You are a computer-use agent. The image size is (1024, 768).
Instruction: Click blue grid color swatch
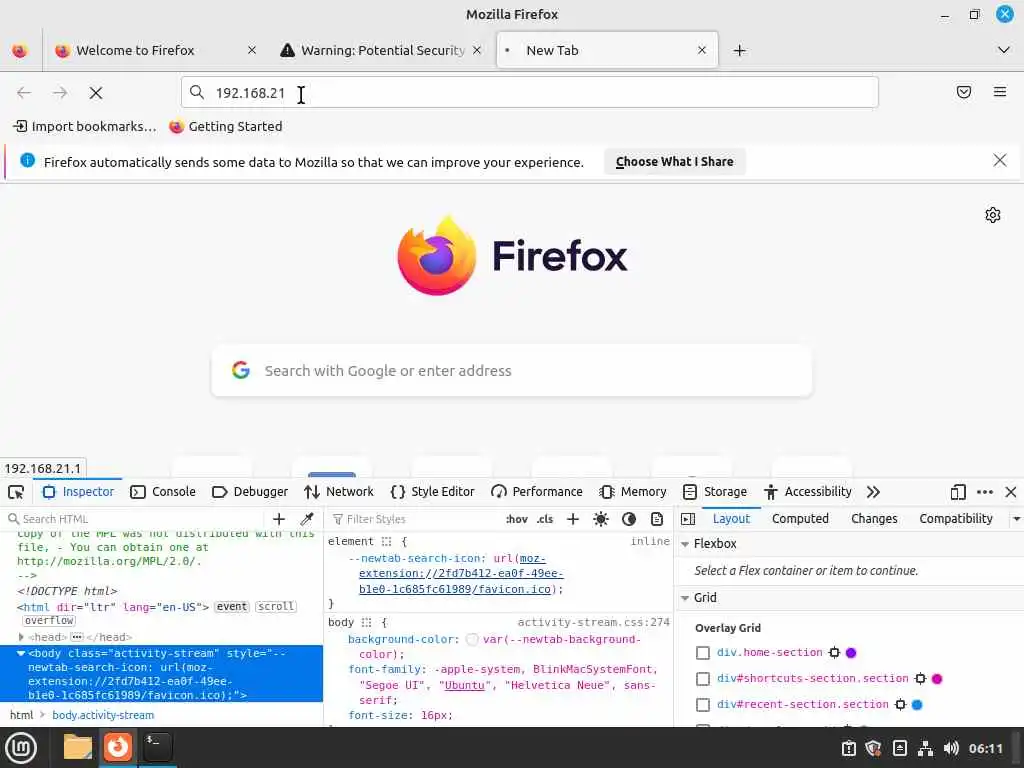coord(917,705)
